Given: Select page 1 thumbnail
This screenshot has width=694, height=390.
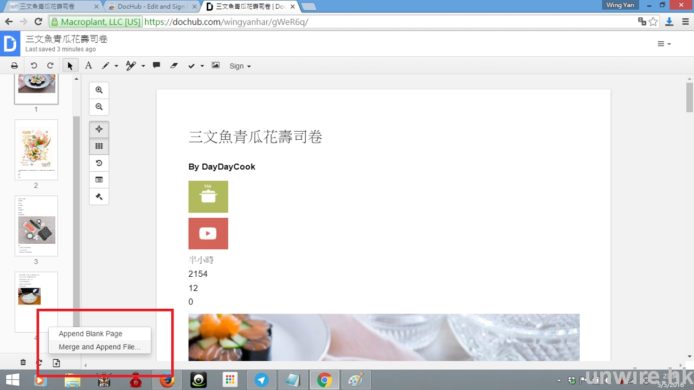Looking at the screenshot, I should click(x=36, y=89).
